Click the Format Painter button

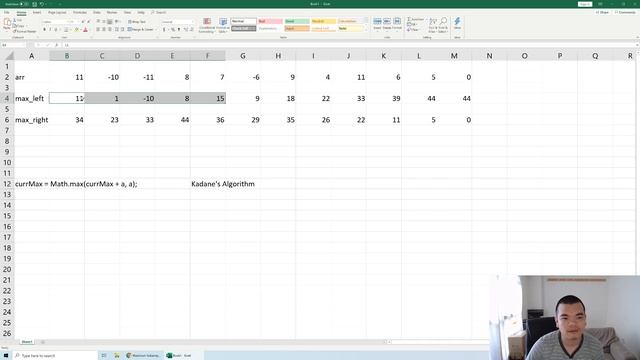[x=24, y=31]
